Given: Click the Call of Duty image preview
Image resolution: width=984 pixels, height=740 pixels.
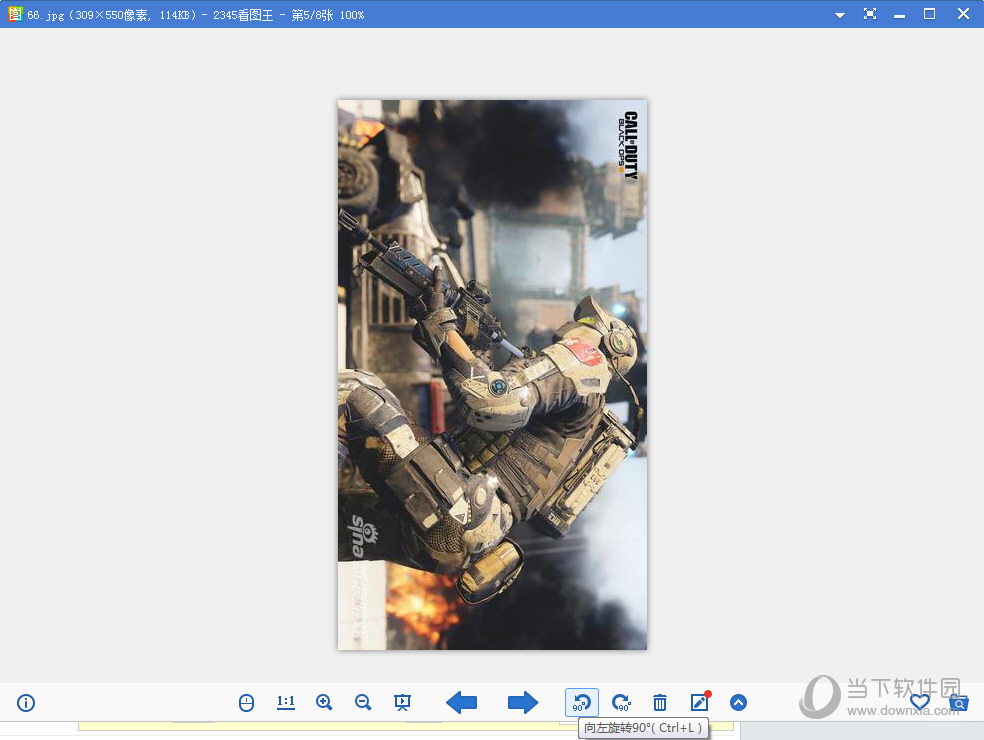Looking at the screenshot, I should click(x=492, y=374).
